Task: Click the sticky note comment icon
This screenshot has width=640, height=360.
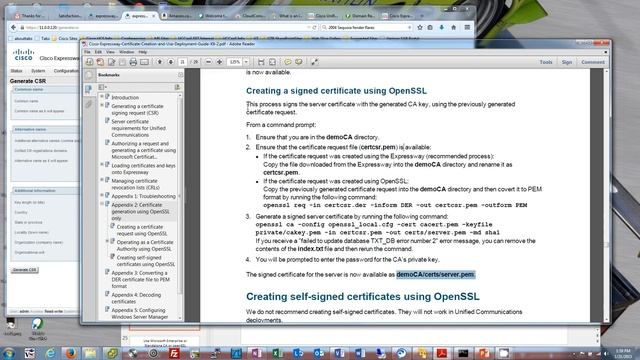Action: (x=288, y=62)
